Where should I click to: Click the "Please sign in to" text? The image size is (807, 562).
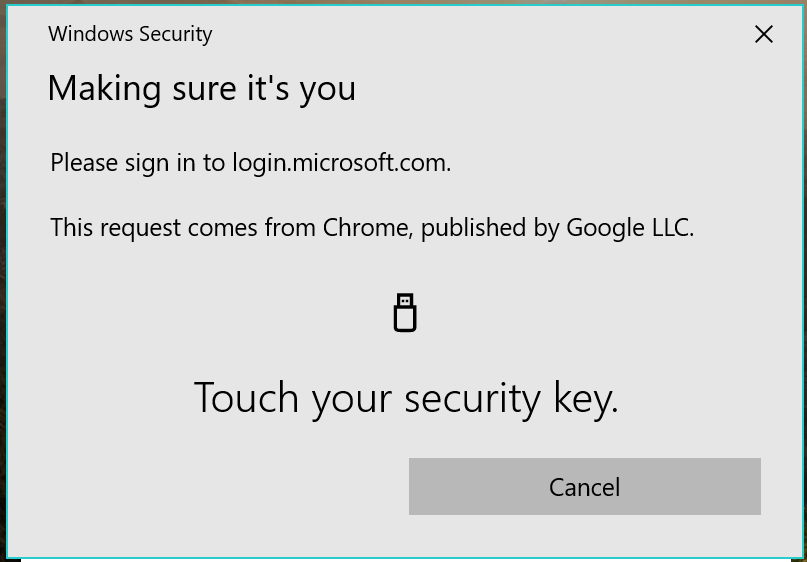(138, 162)
